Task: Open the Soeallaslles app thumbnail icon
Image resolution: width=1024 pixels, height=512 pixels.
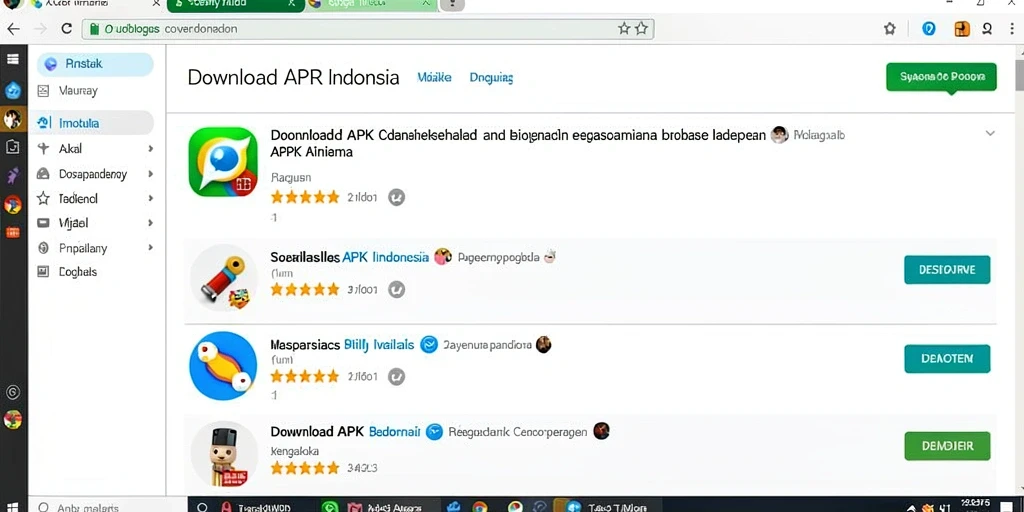Action: click(223, 278)
